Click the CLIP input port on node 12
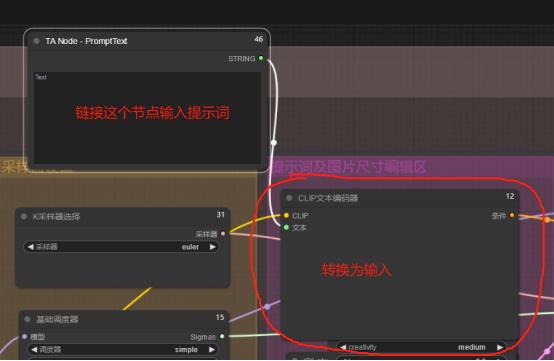 point(286,215)
